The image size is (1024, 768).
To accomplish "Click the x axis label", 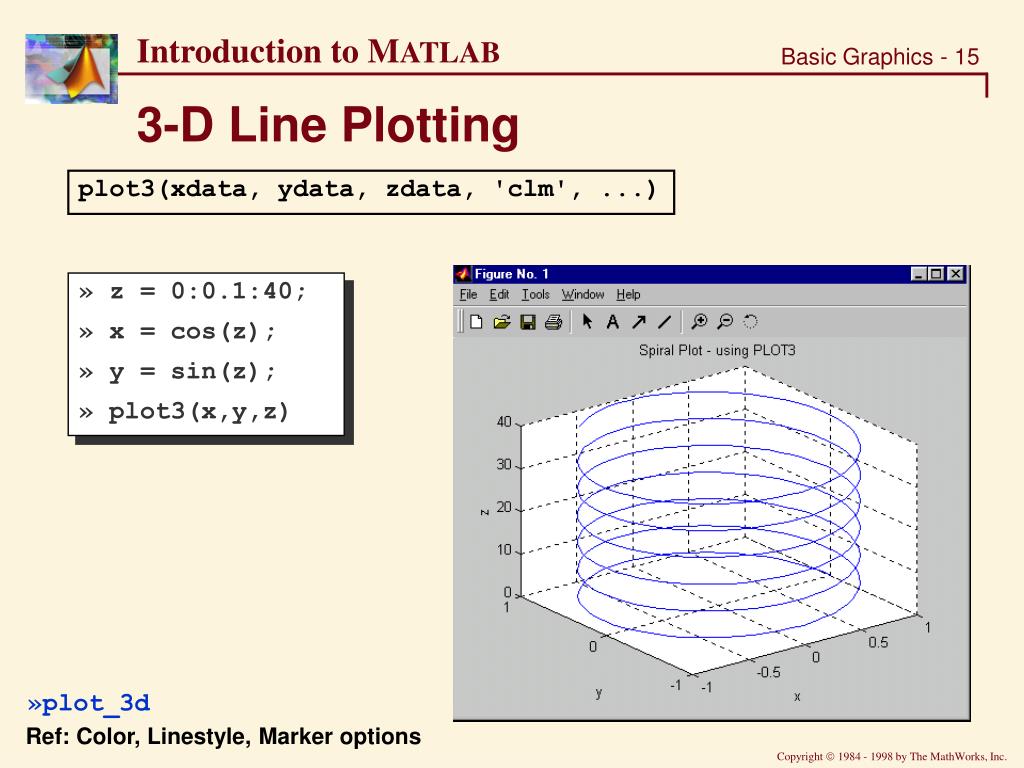I will [797, 697].
